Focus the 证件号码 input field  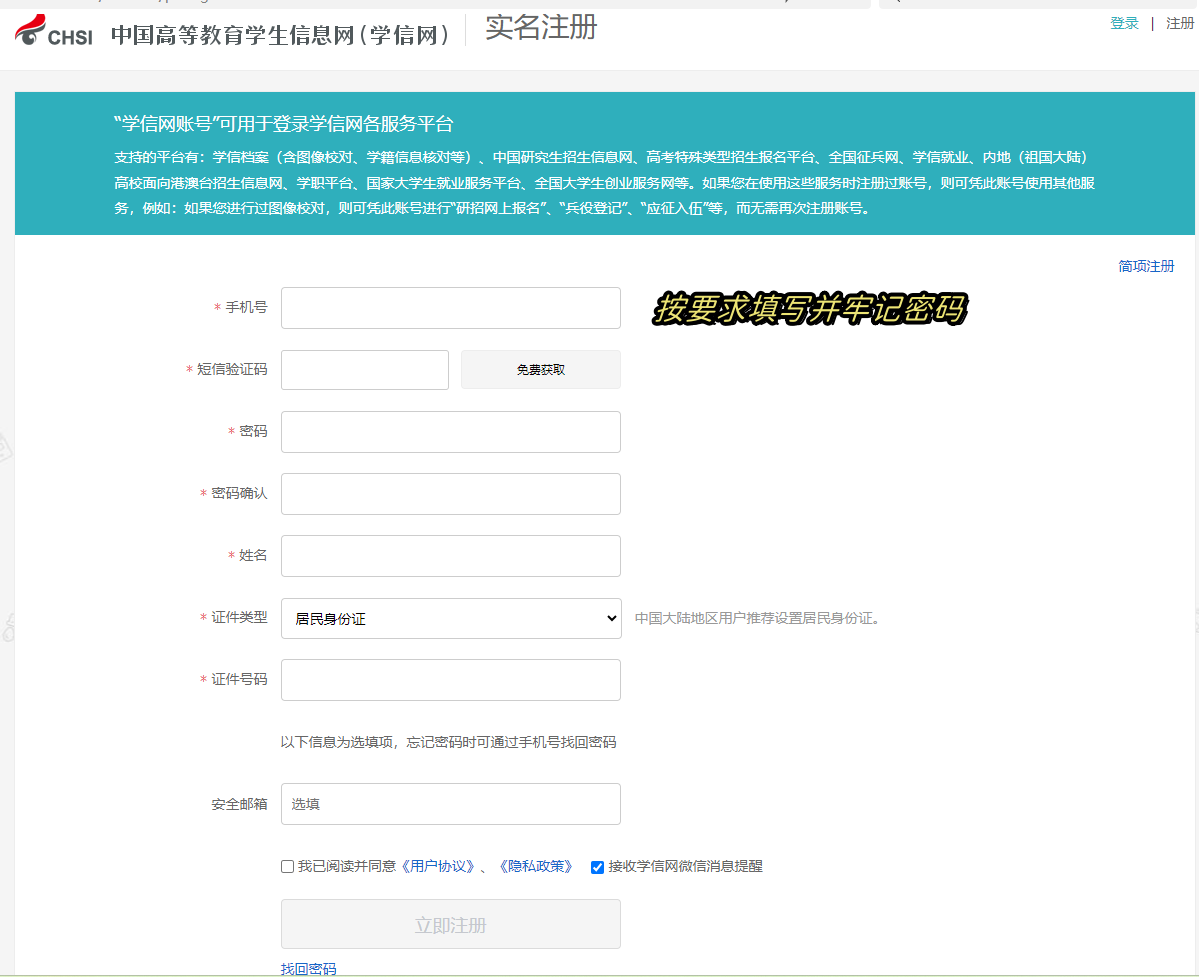click(x=450, y=680)
